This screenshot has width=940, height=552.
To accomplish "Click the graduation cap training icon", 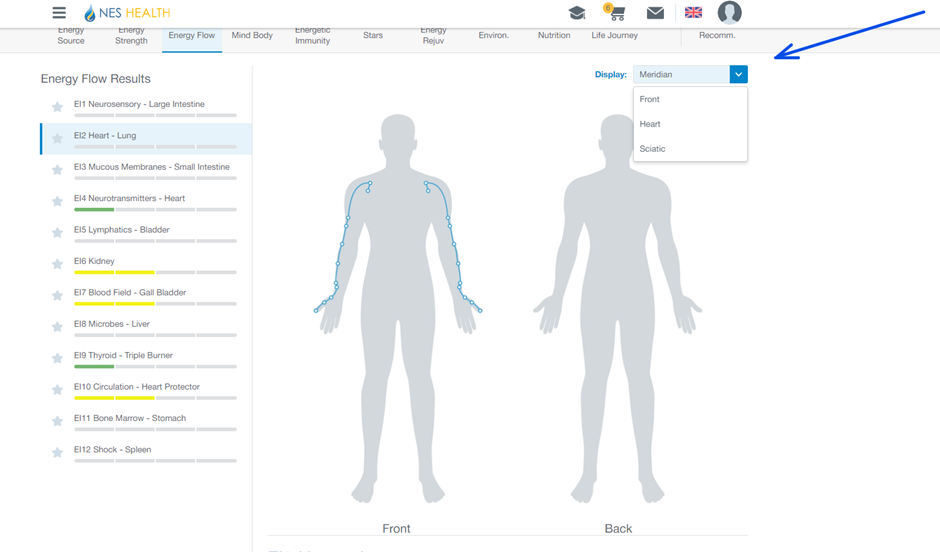I will tap(577, 13).
